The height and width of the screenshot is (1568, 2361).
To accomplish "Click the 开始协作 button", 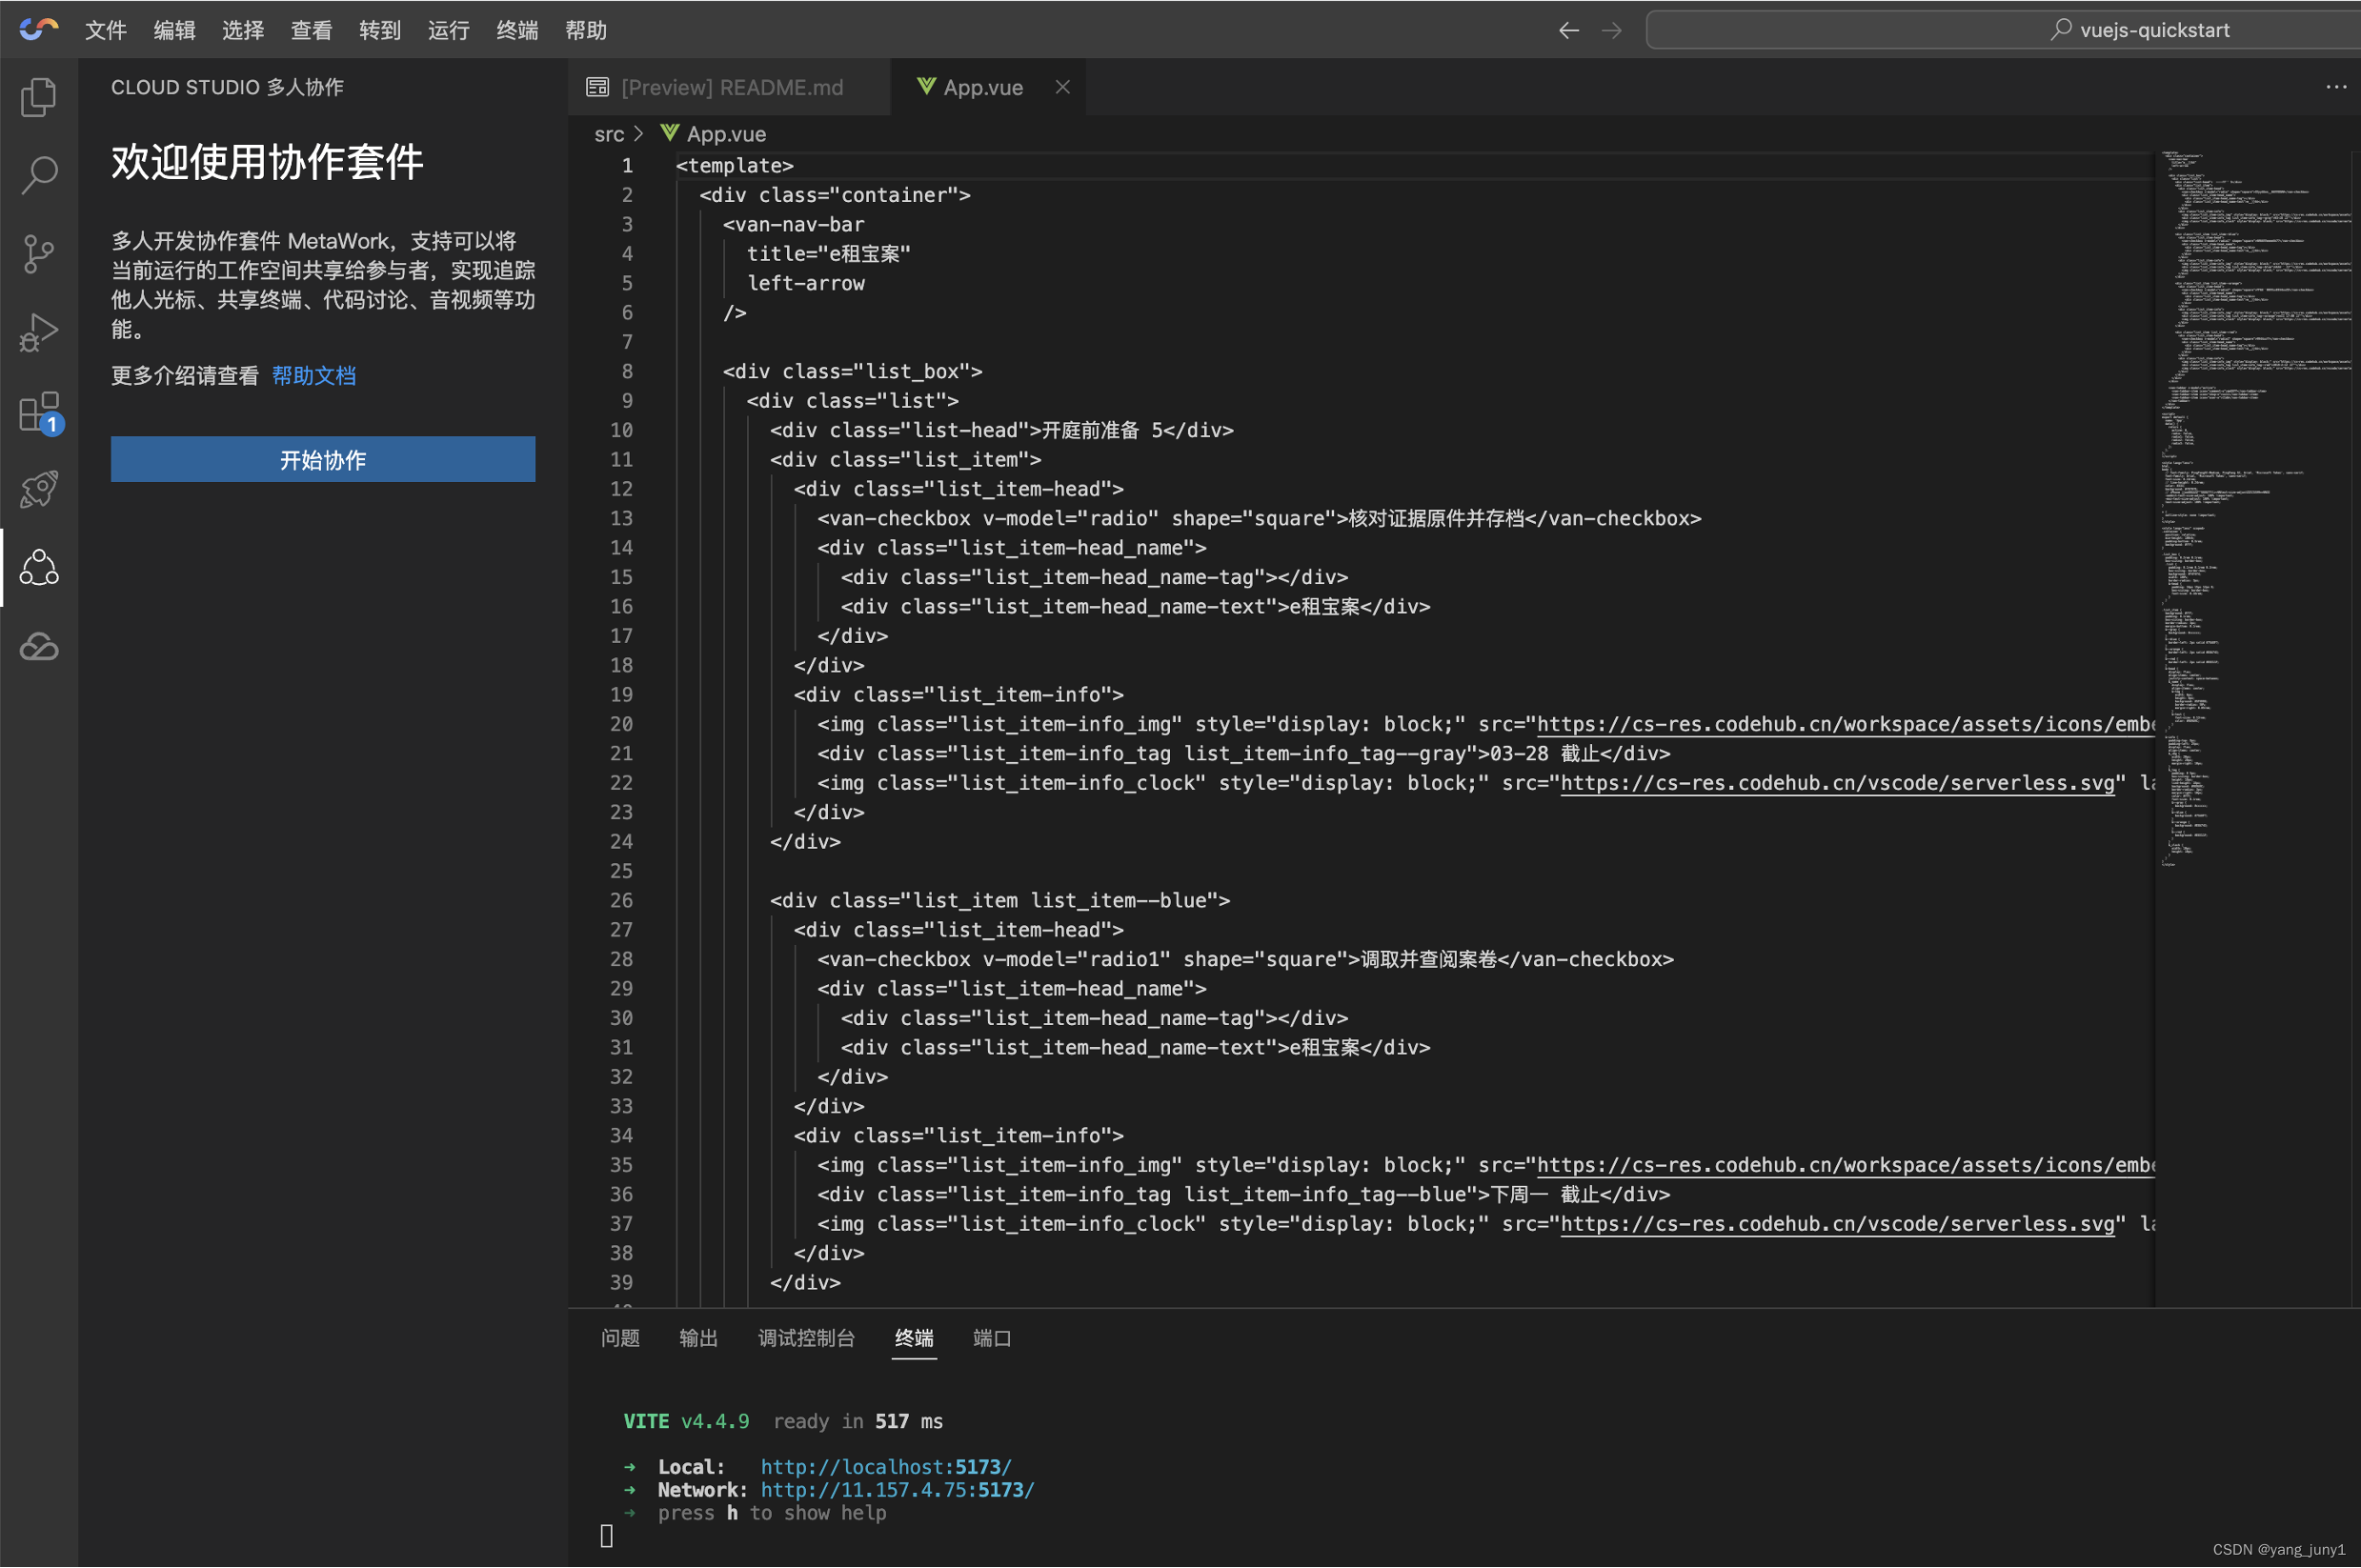I will pyautogui.click(x=323, y=459).
